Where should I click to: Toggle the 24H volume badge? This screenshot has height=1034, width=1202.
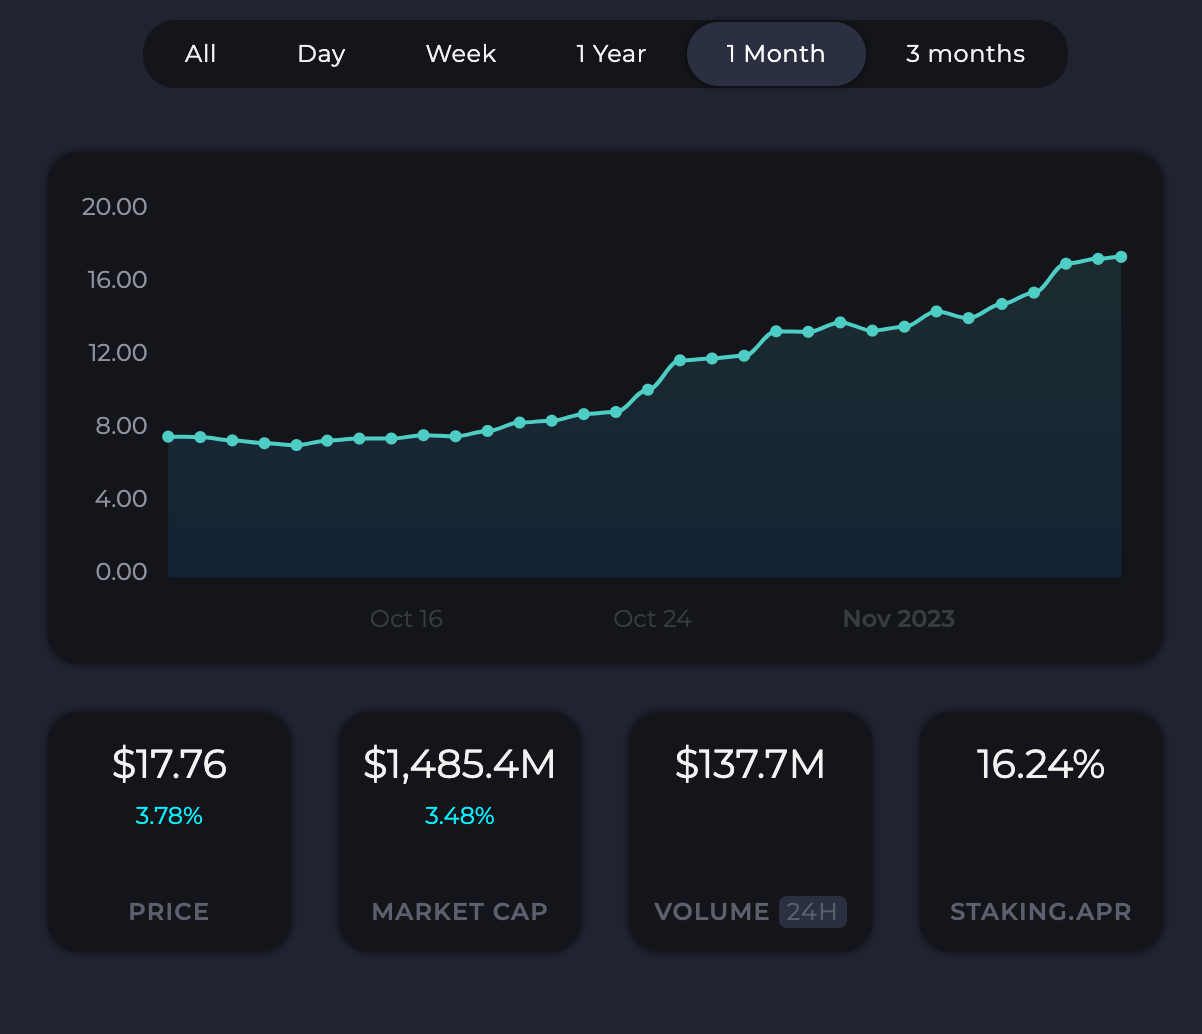pos(813,912)
